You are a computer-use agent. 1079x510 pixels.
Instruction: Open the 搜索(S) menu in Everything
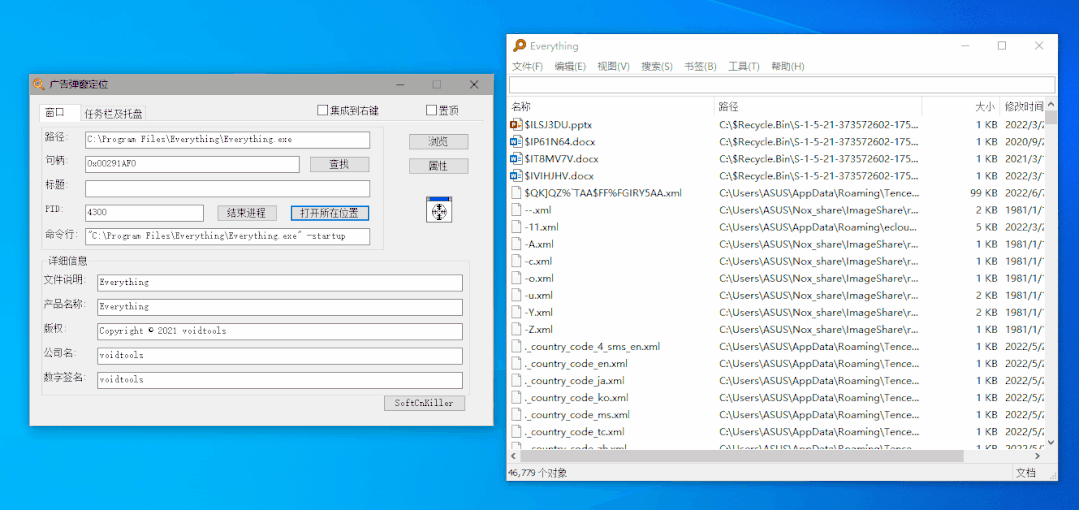pyautogui.click(x=657, y=67)
